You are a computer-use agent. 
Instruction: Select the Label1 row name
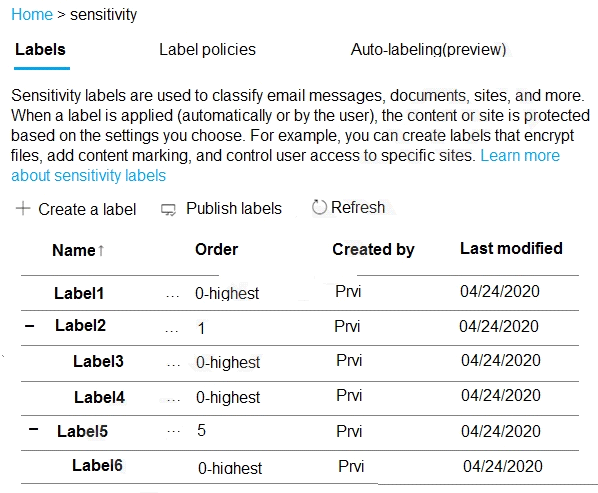click(x=79, y=293)
